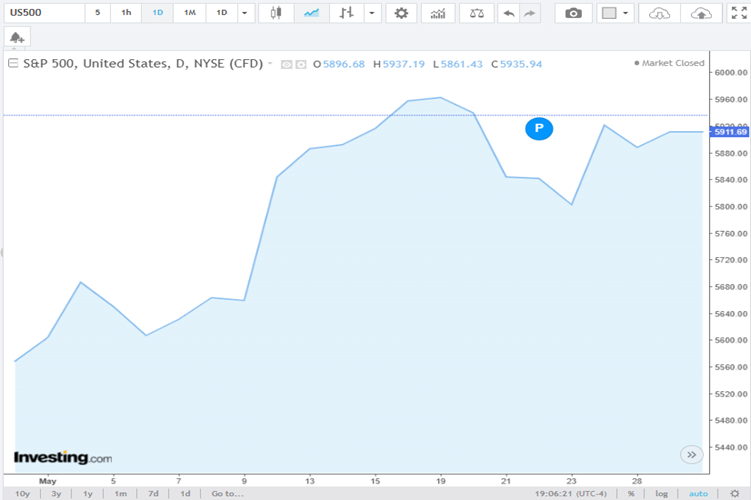Click the open value 5896.68

(x=343, y=64)
